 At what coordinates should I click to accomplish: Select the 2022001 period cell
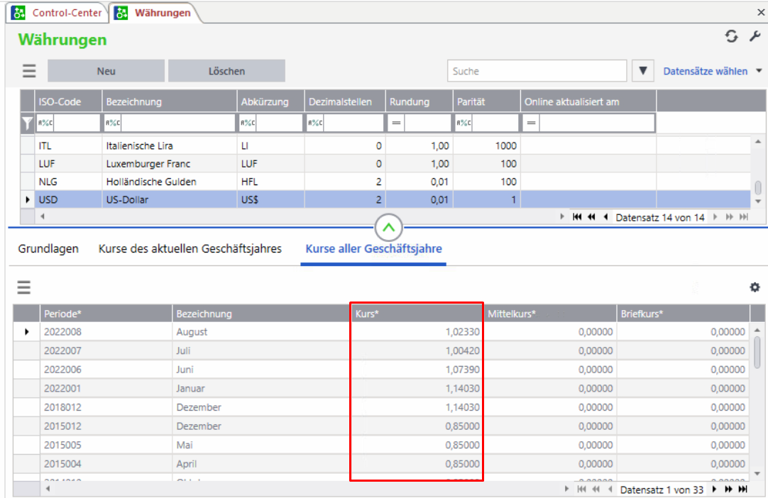[105, 388]
